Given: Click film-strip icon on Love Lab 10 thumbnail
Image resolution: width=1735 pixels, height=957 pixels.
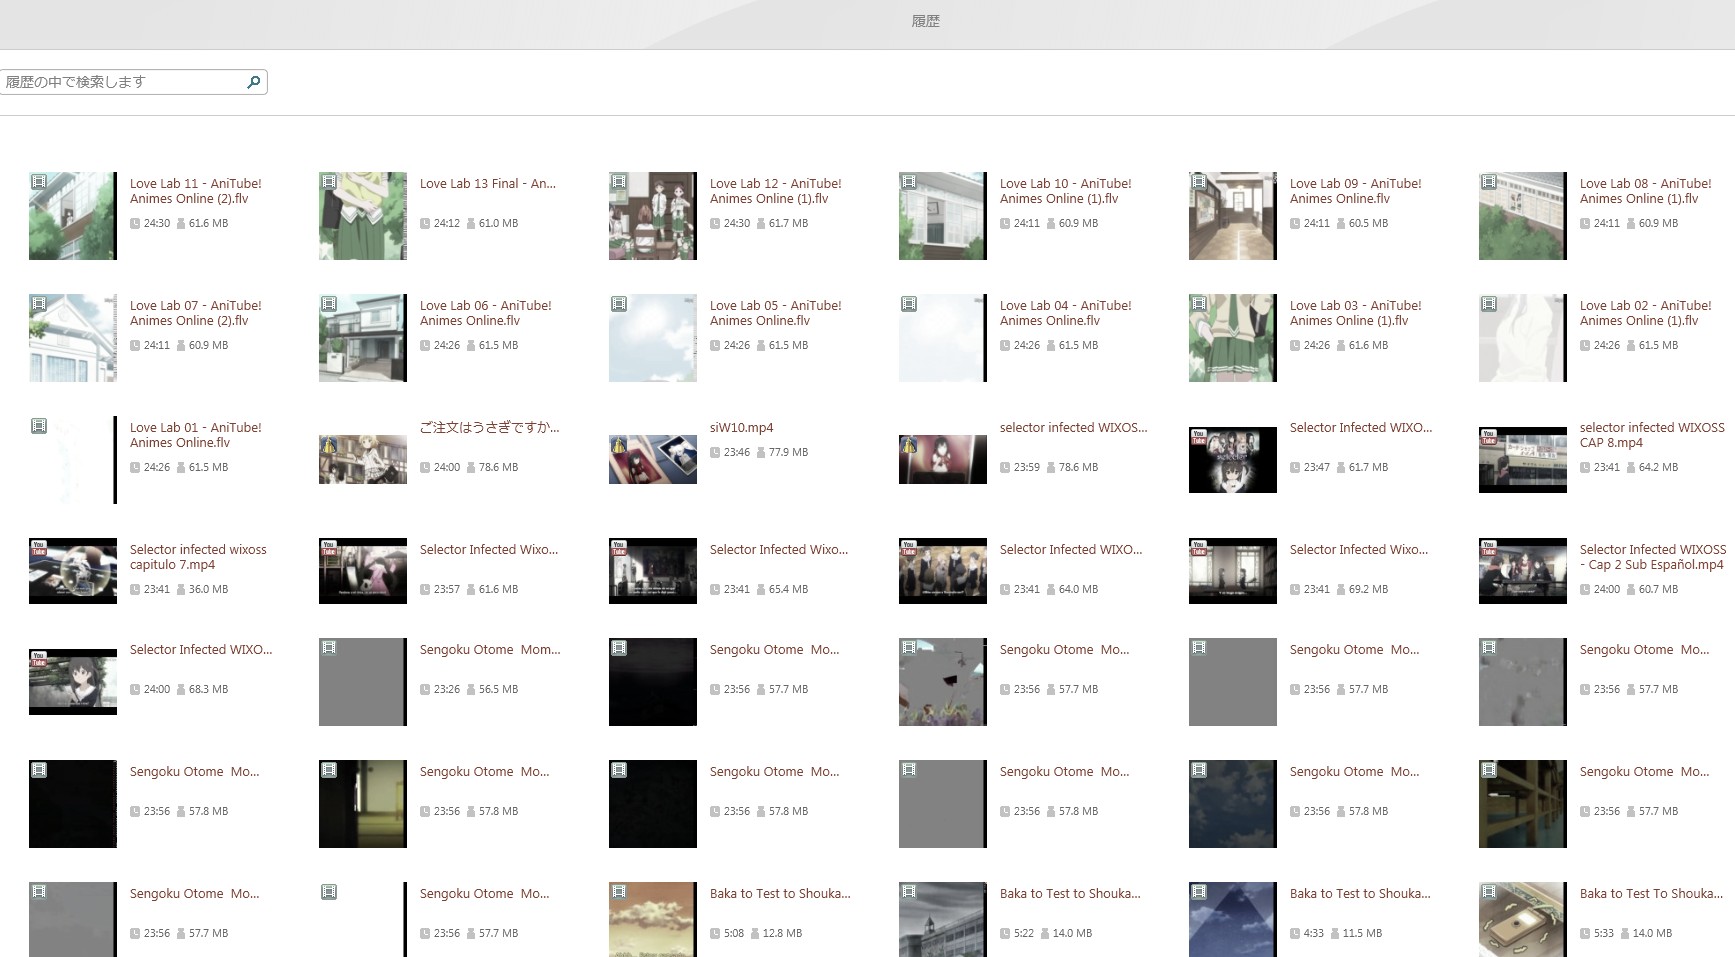Looking at the screenshot, I should tap(909, 182).
